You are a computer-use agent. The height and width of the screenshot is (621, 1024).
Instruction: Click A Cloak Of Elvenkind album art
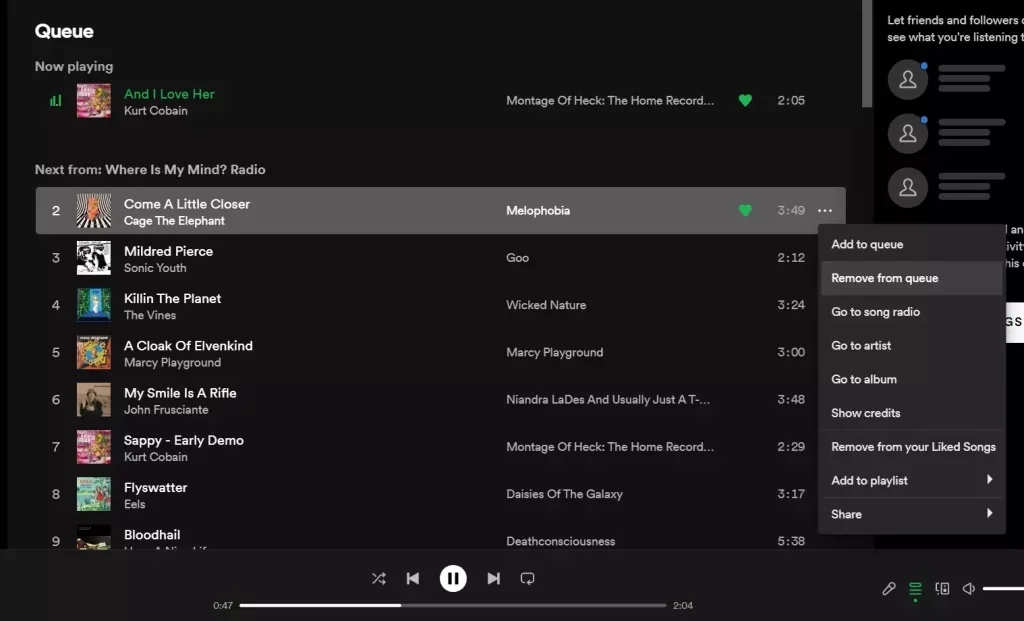(93, 353)
